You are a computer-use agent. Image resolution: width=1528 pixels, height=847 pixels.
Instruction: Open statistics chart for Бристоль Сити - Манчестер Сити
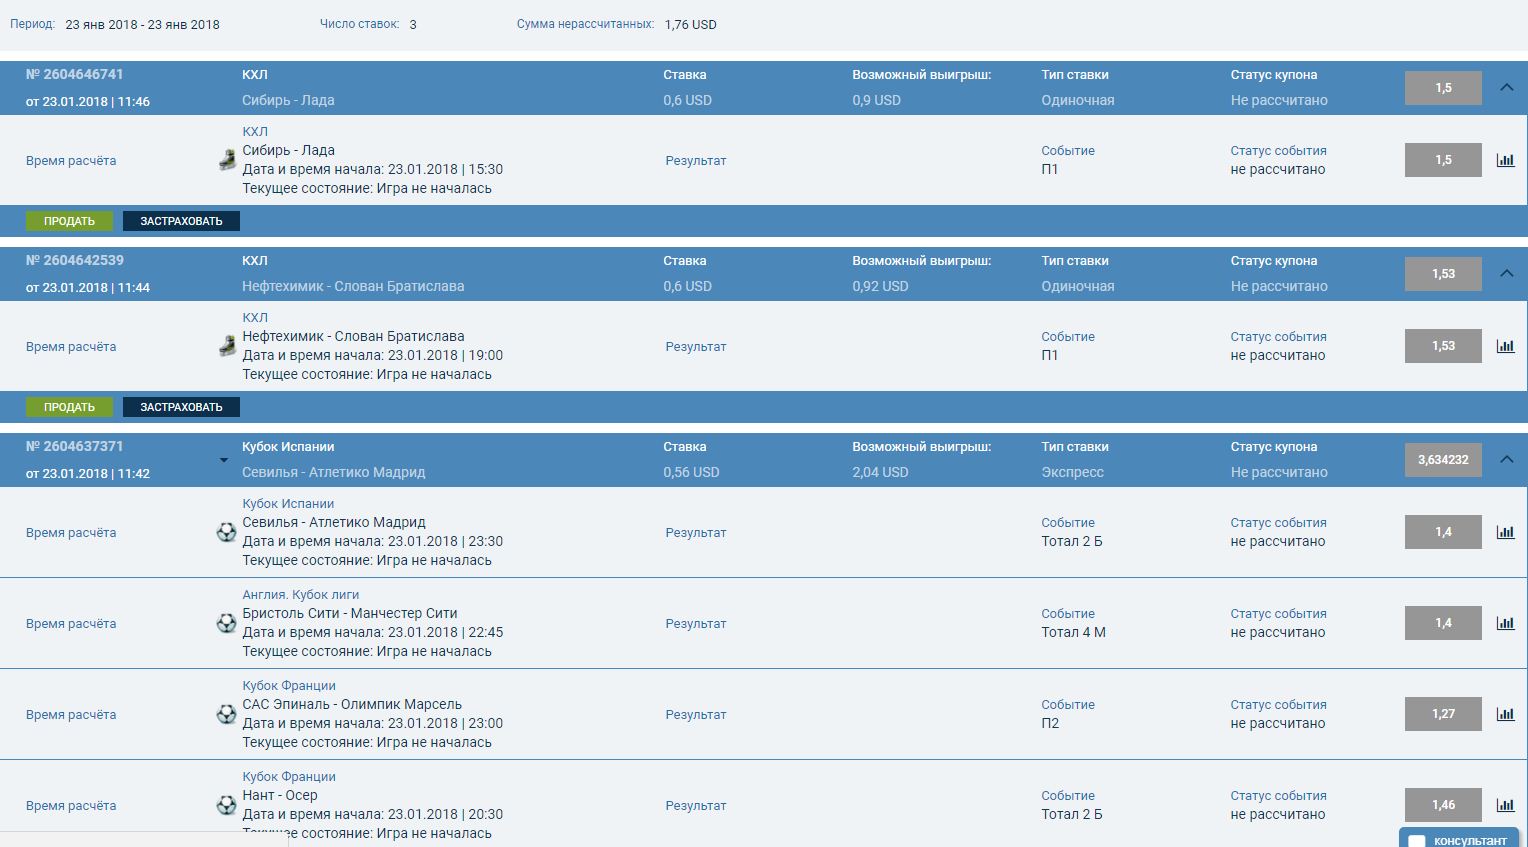pos(1505,623)
